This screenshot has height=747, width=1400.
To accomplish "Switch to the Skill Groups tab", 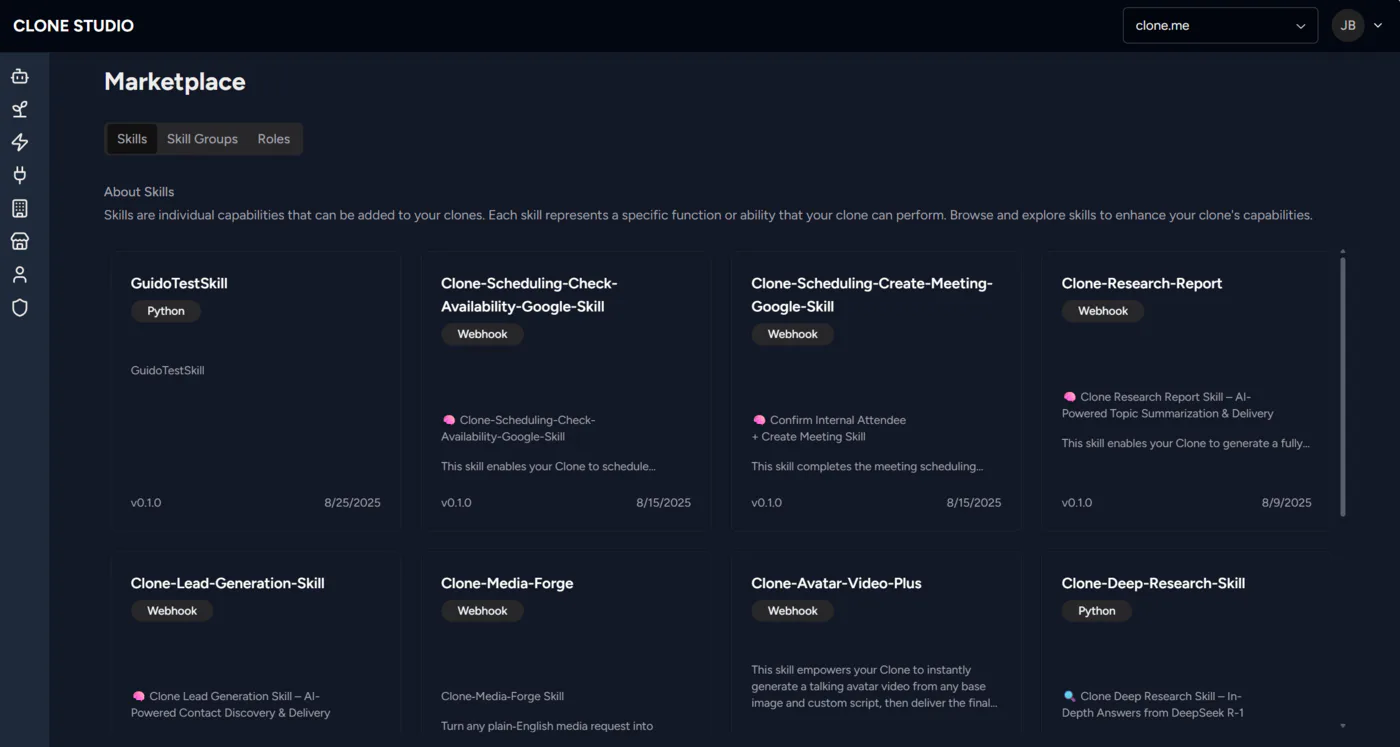I will pyautogui.click(x=202, y=139).
